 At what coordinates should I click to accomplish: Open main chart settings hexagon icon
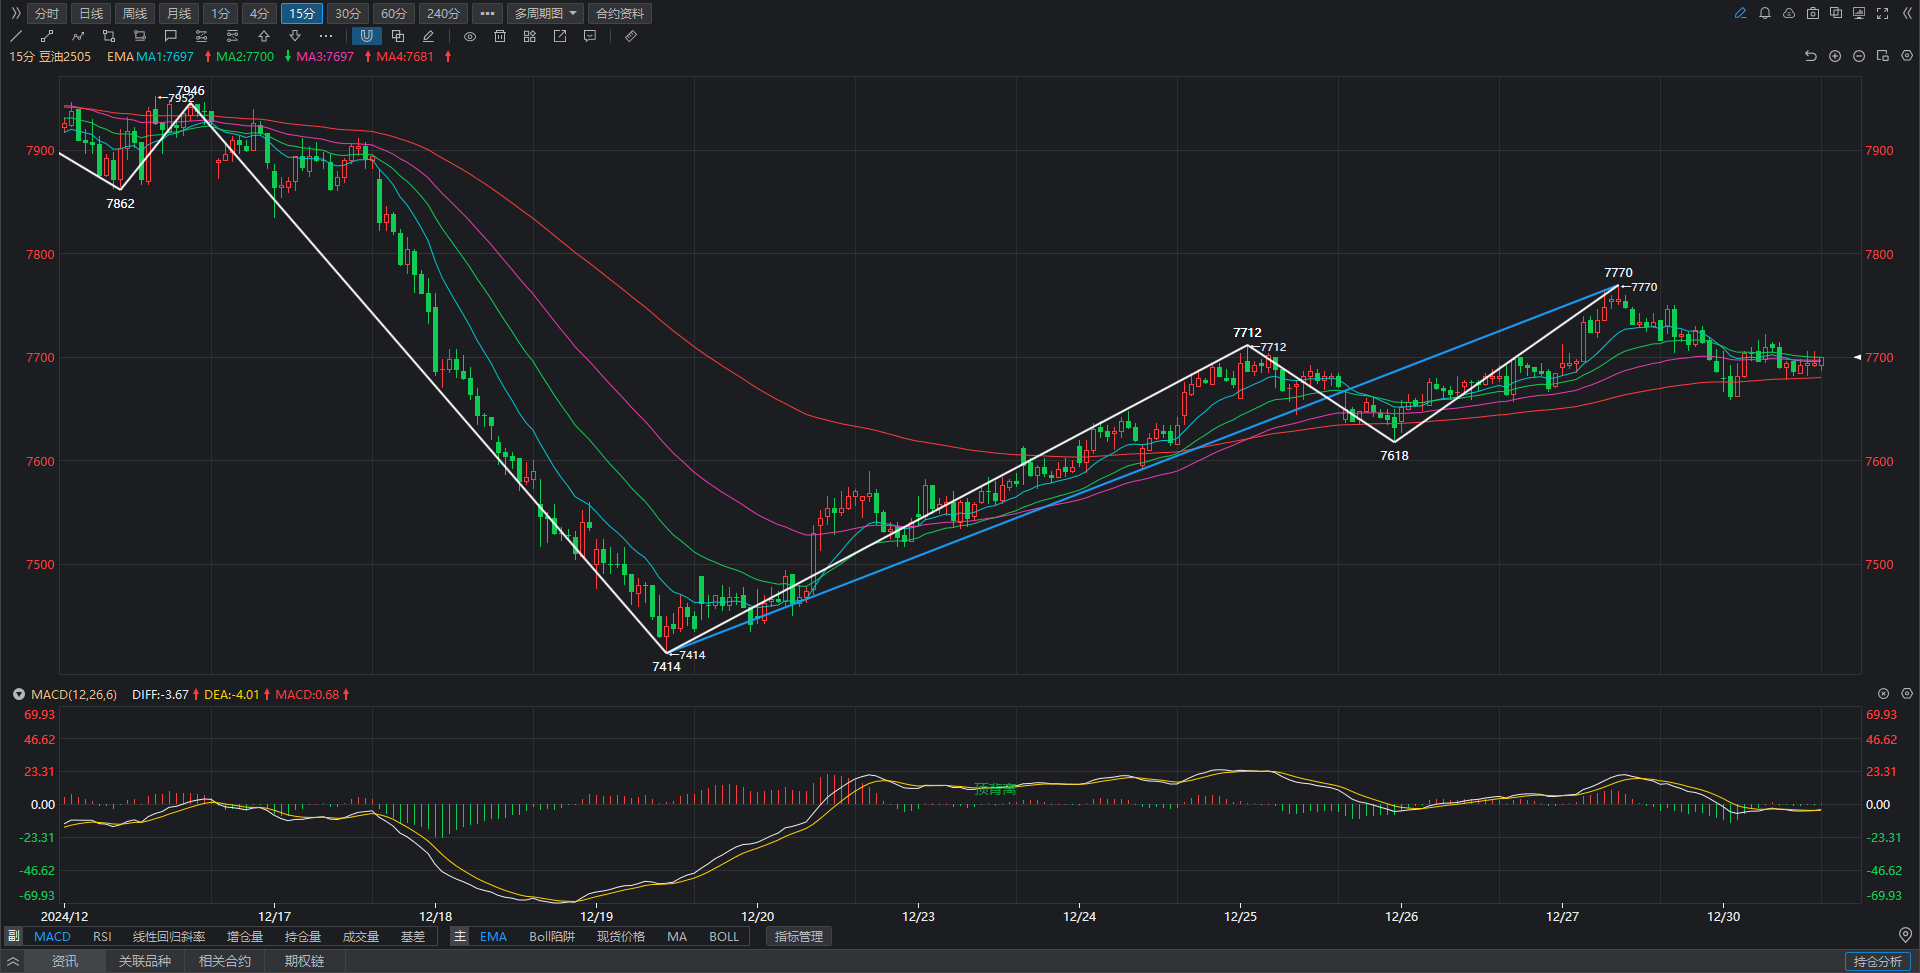click(1907, 56)
